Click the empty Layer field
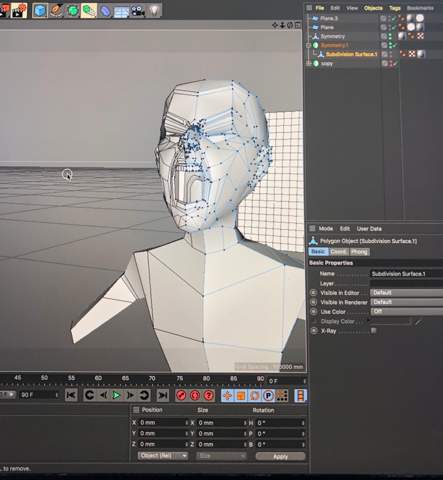The height and width of the screenshot is (480, 443). coord(406,283)
